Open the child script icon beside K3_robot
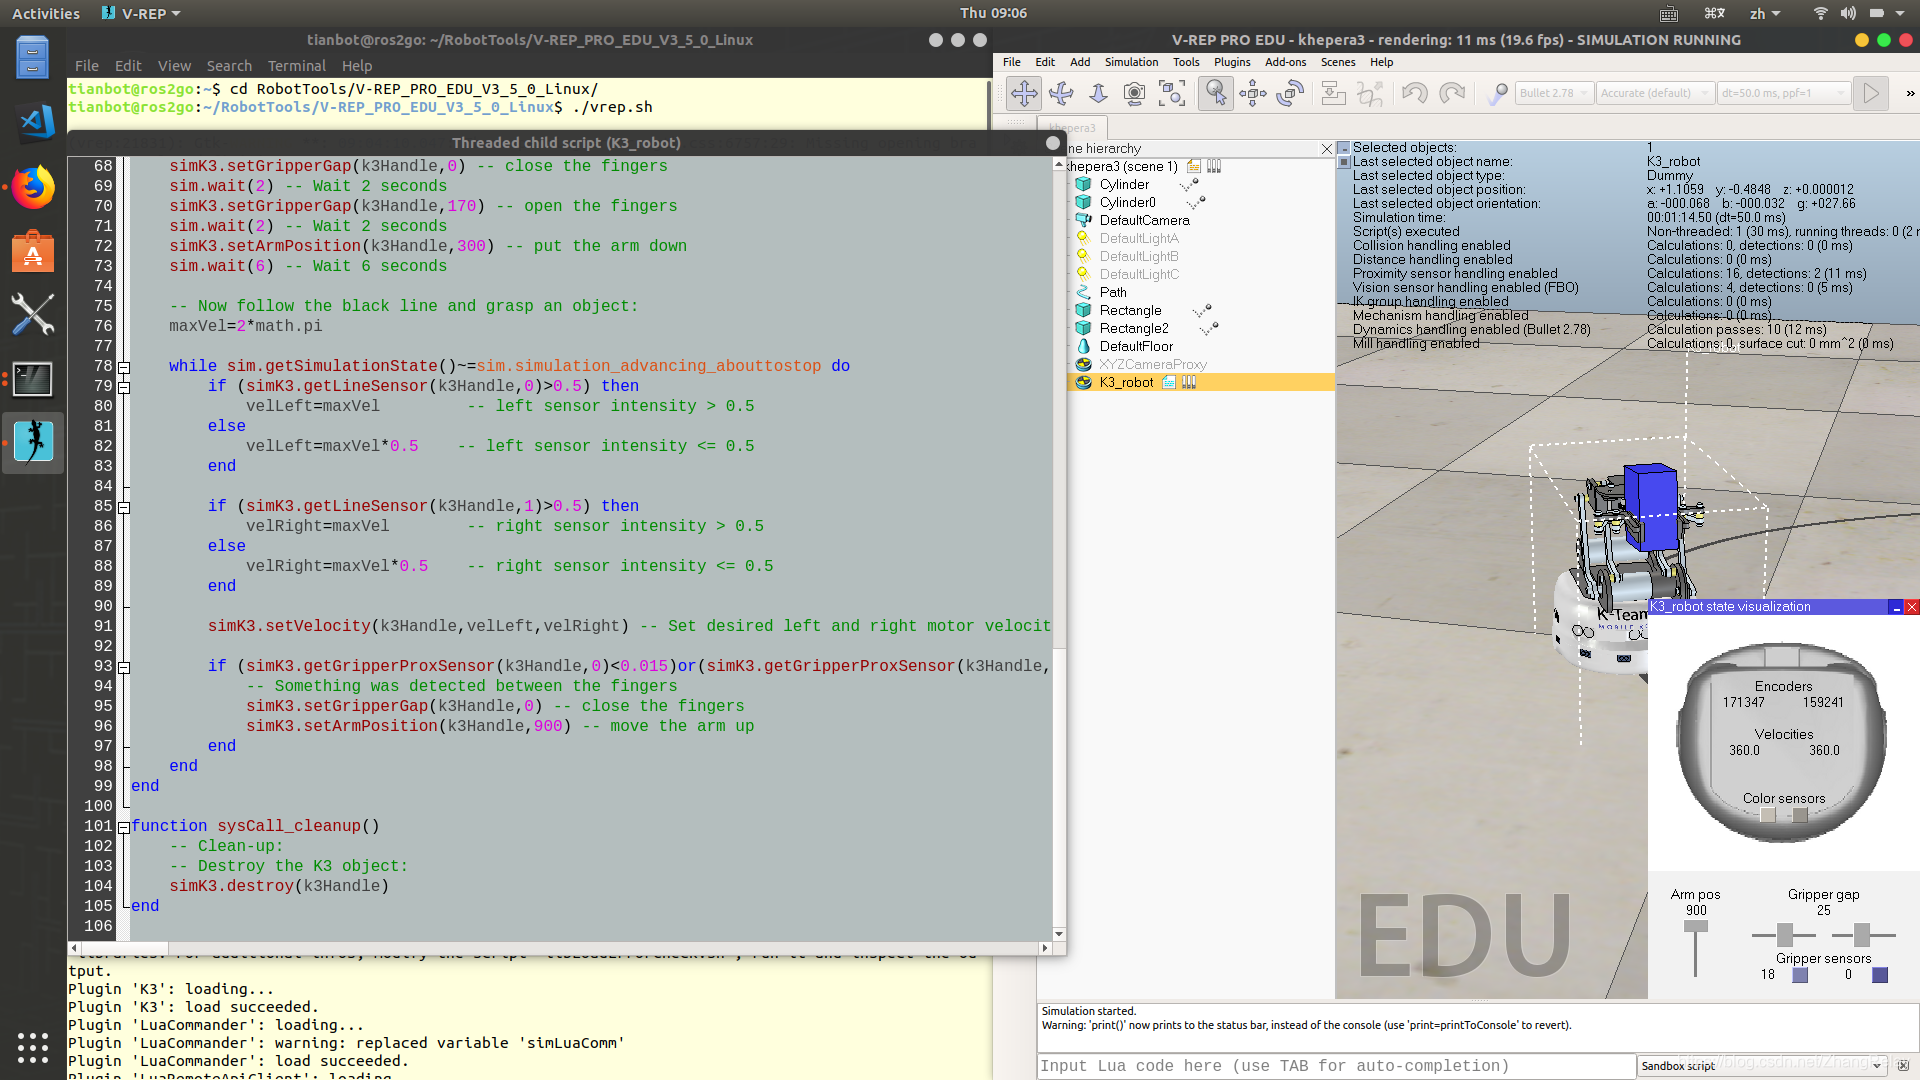Screen dimensions: 1920x1080 coord(1168,382)
